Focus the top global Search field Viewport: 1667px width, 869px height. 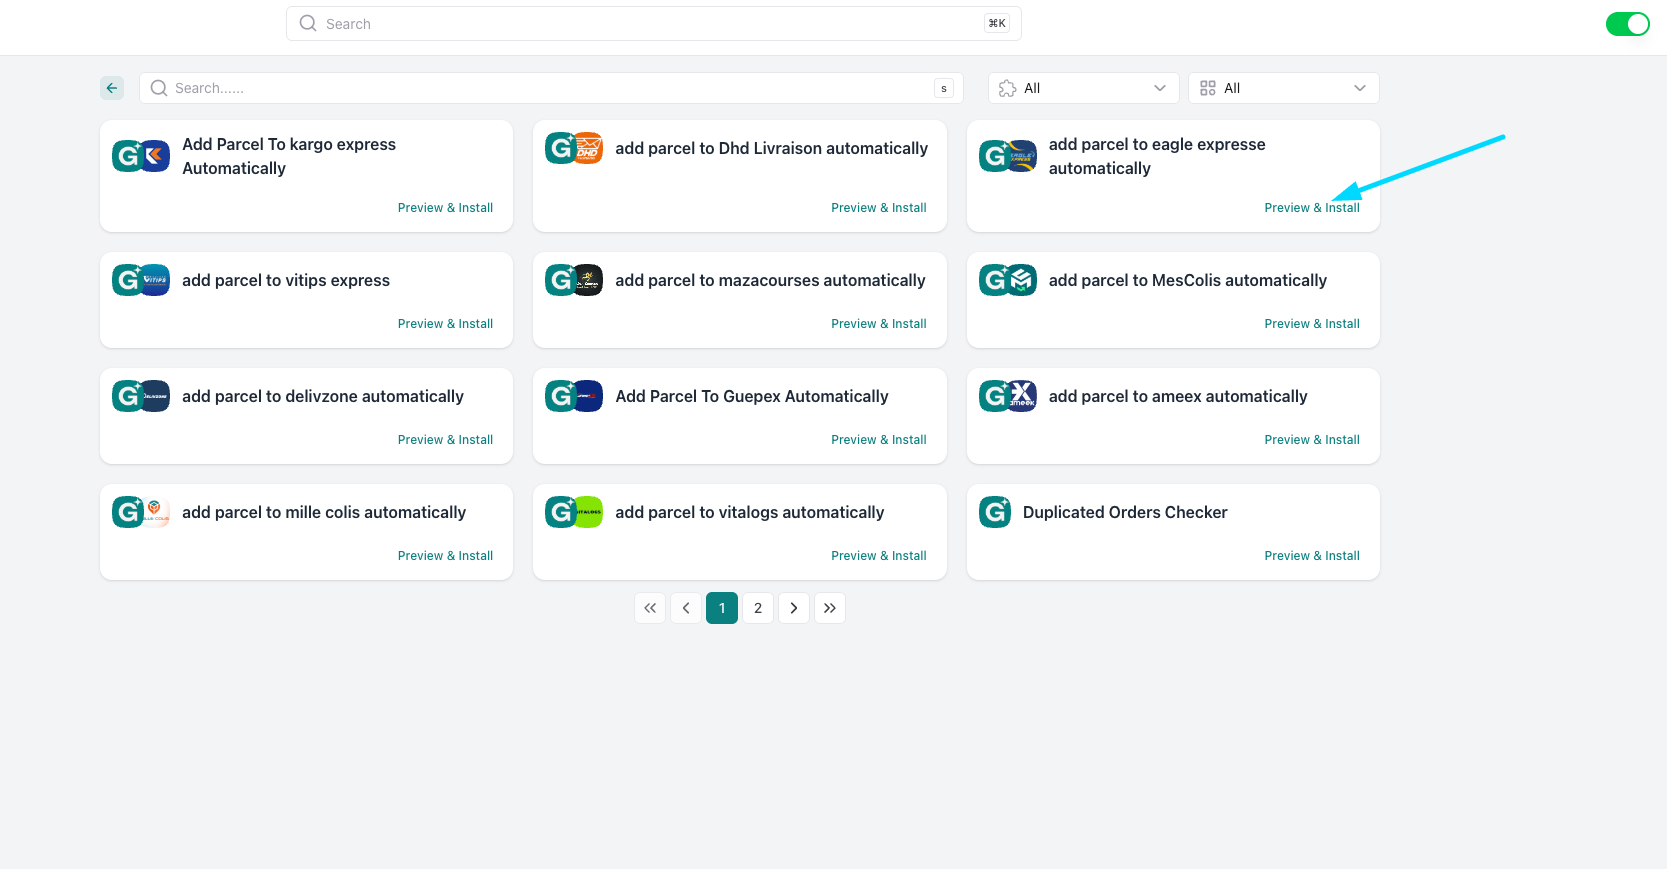(x=654, y=24)
